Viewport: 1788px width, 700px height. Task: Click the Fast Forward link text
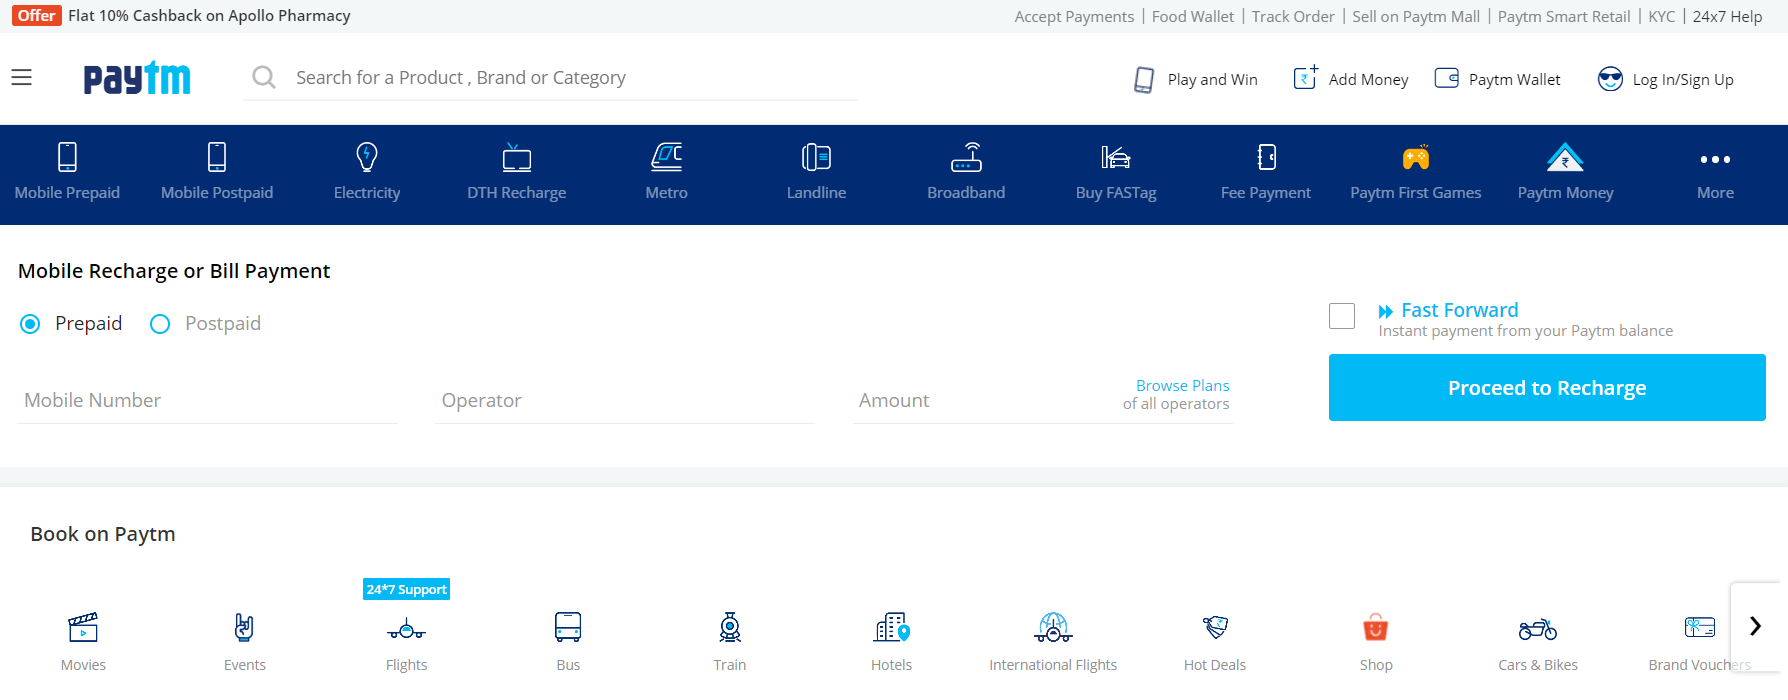click(x=1459, y=310)
